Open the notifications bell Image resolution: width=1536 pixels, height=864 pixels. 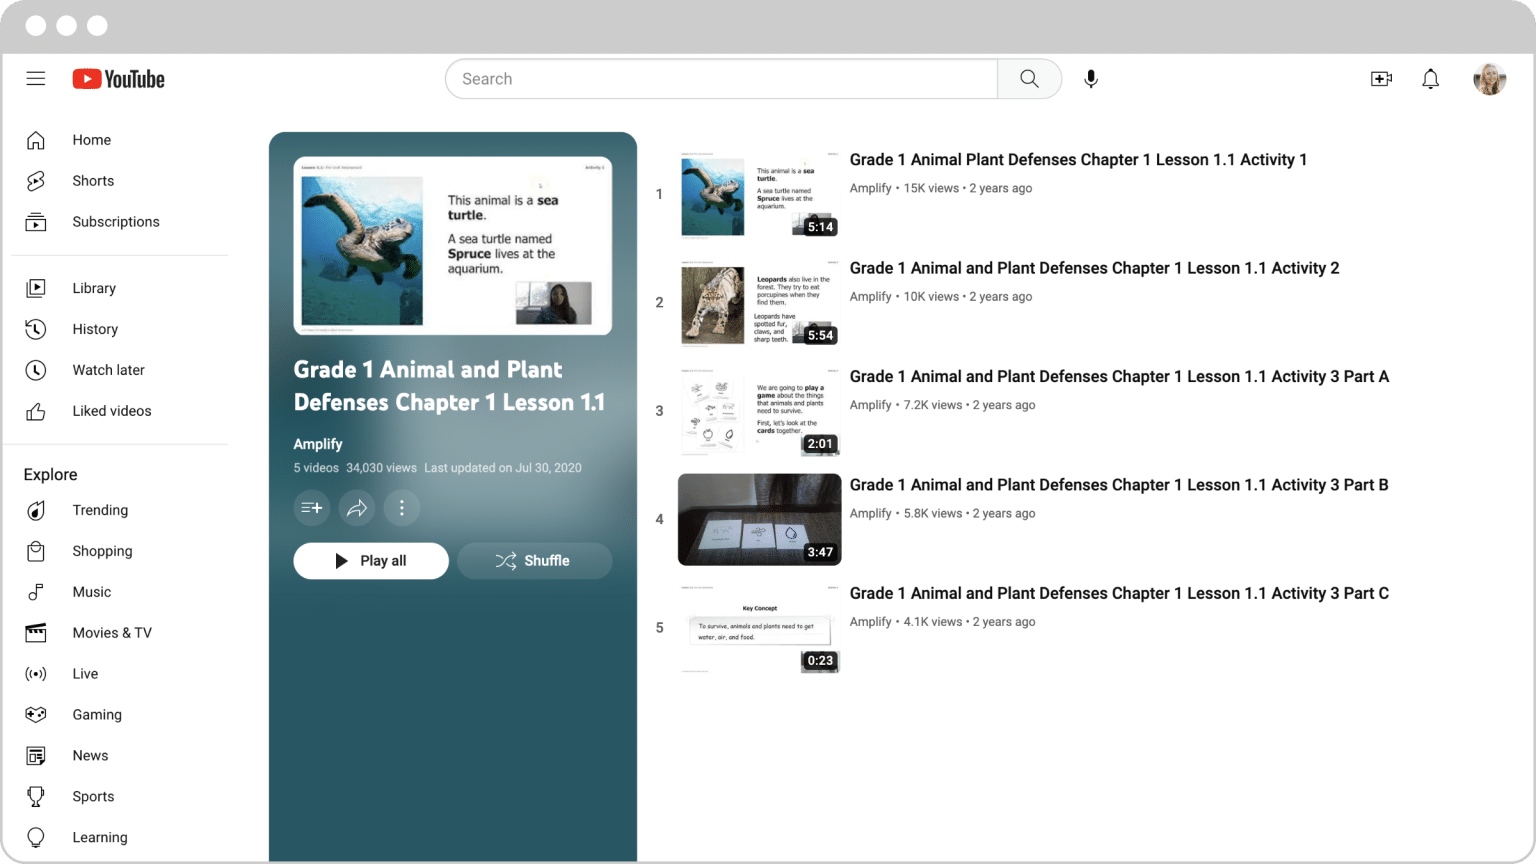pos(1430,78)
